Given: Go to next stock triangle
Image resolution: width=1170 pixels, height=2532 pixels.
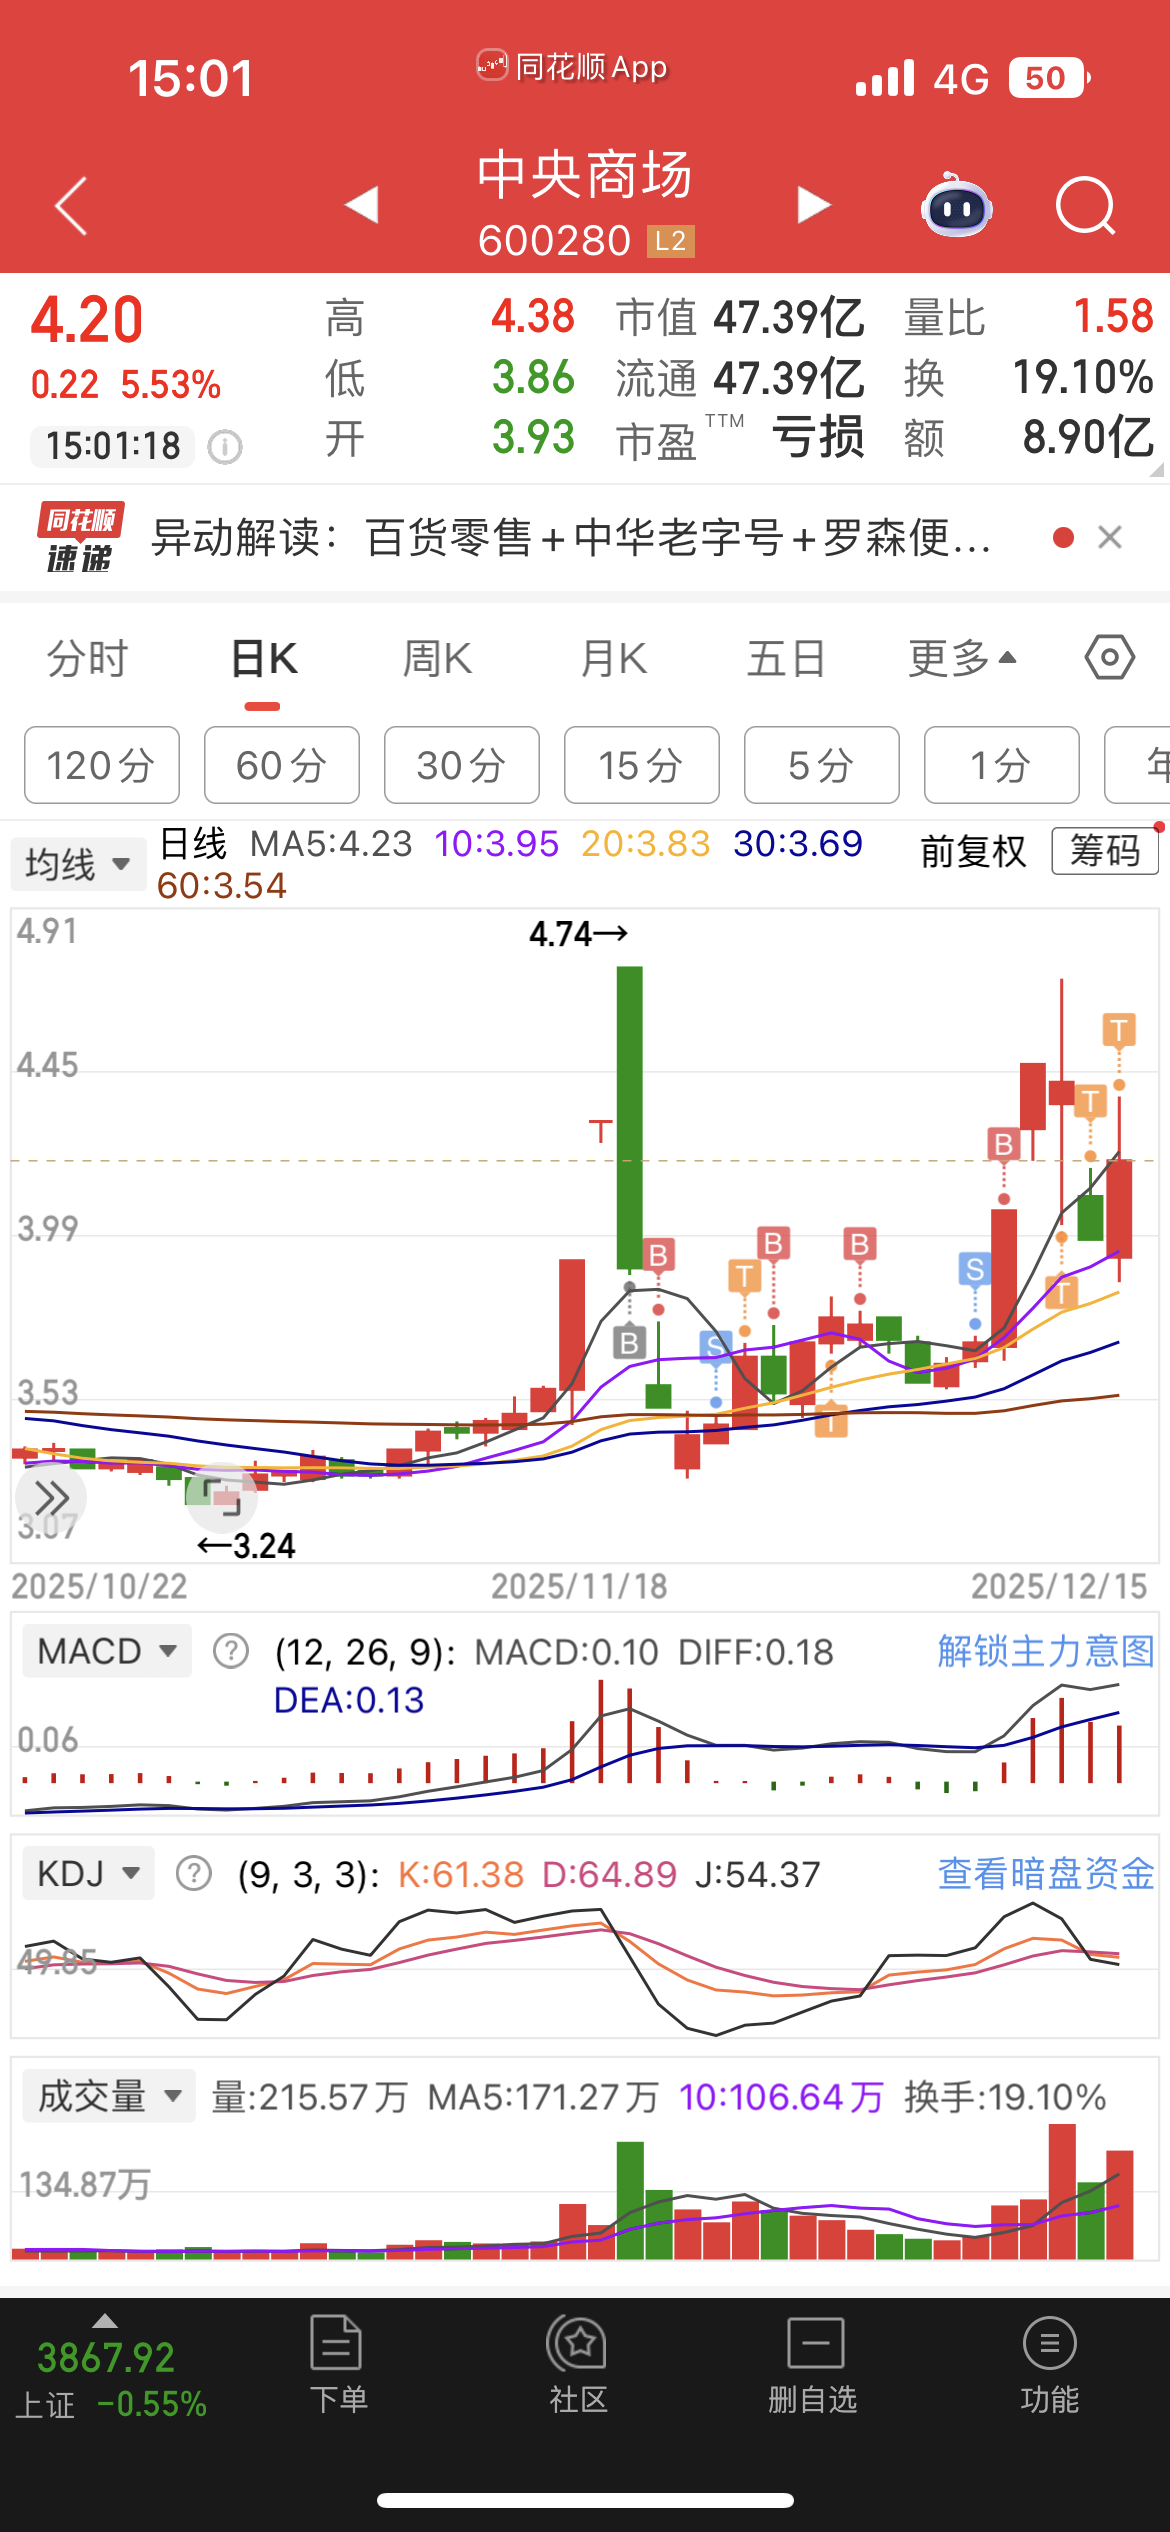Looking at the screenshot, I should [814, 205].
